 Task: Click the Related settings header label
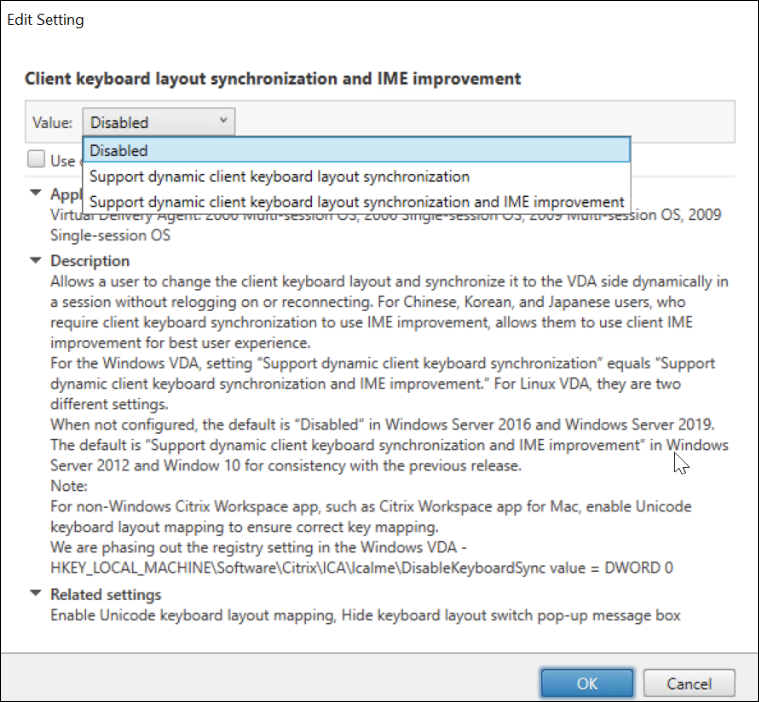tap(106, 595)
